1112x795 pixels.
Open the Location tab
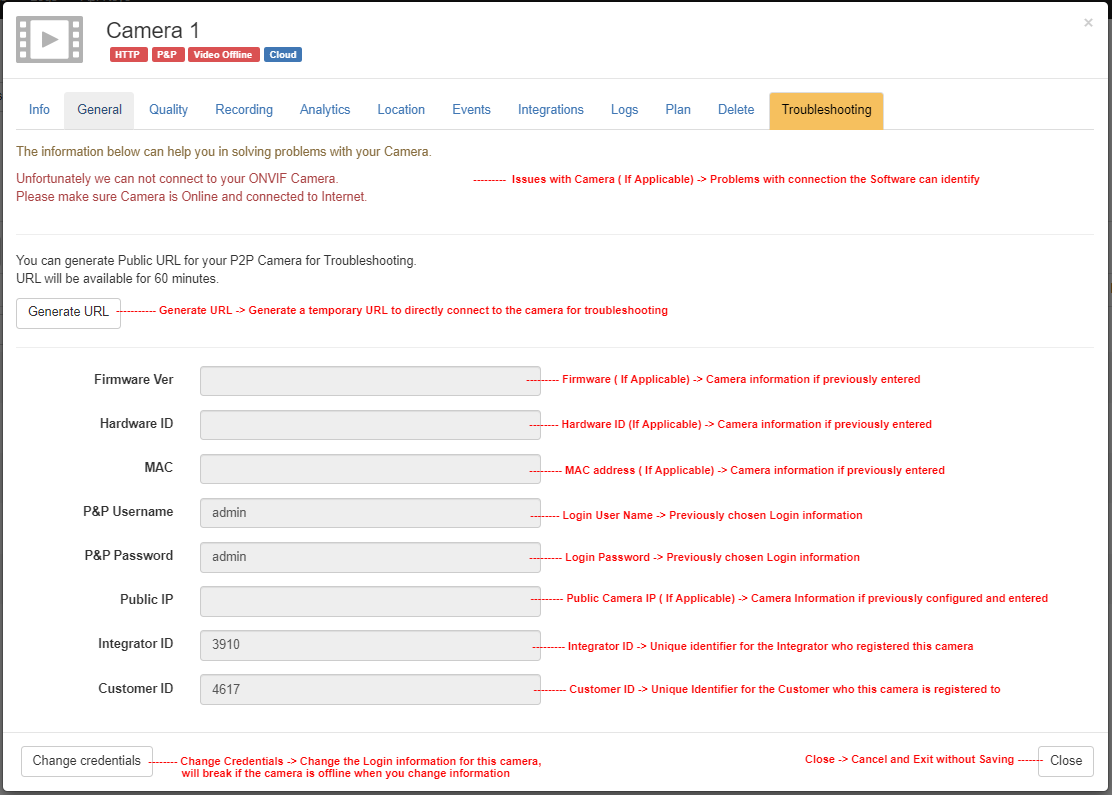[401, 110]
